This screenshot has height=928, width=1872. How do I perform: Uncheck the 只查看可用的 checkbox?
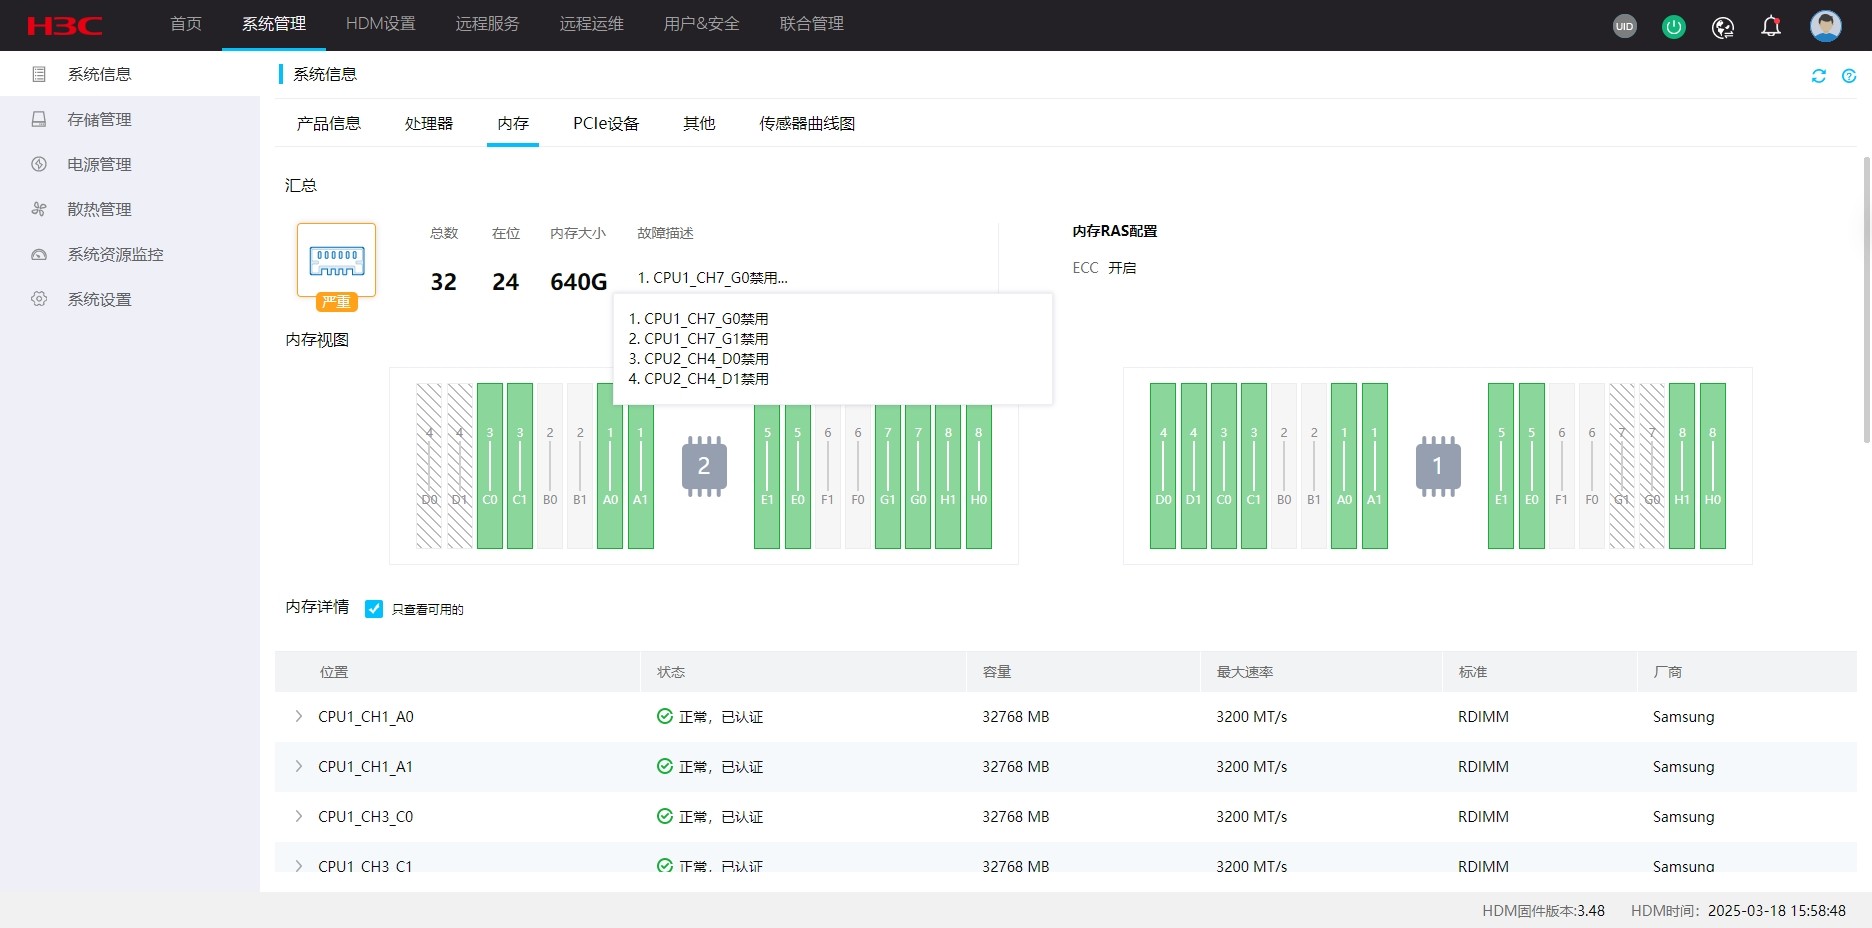(374, 609)
